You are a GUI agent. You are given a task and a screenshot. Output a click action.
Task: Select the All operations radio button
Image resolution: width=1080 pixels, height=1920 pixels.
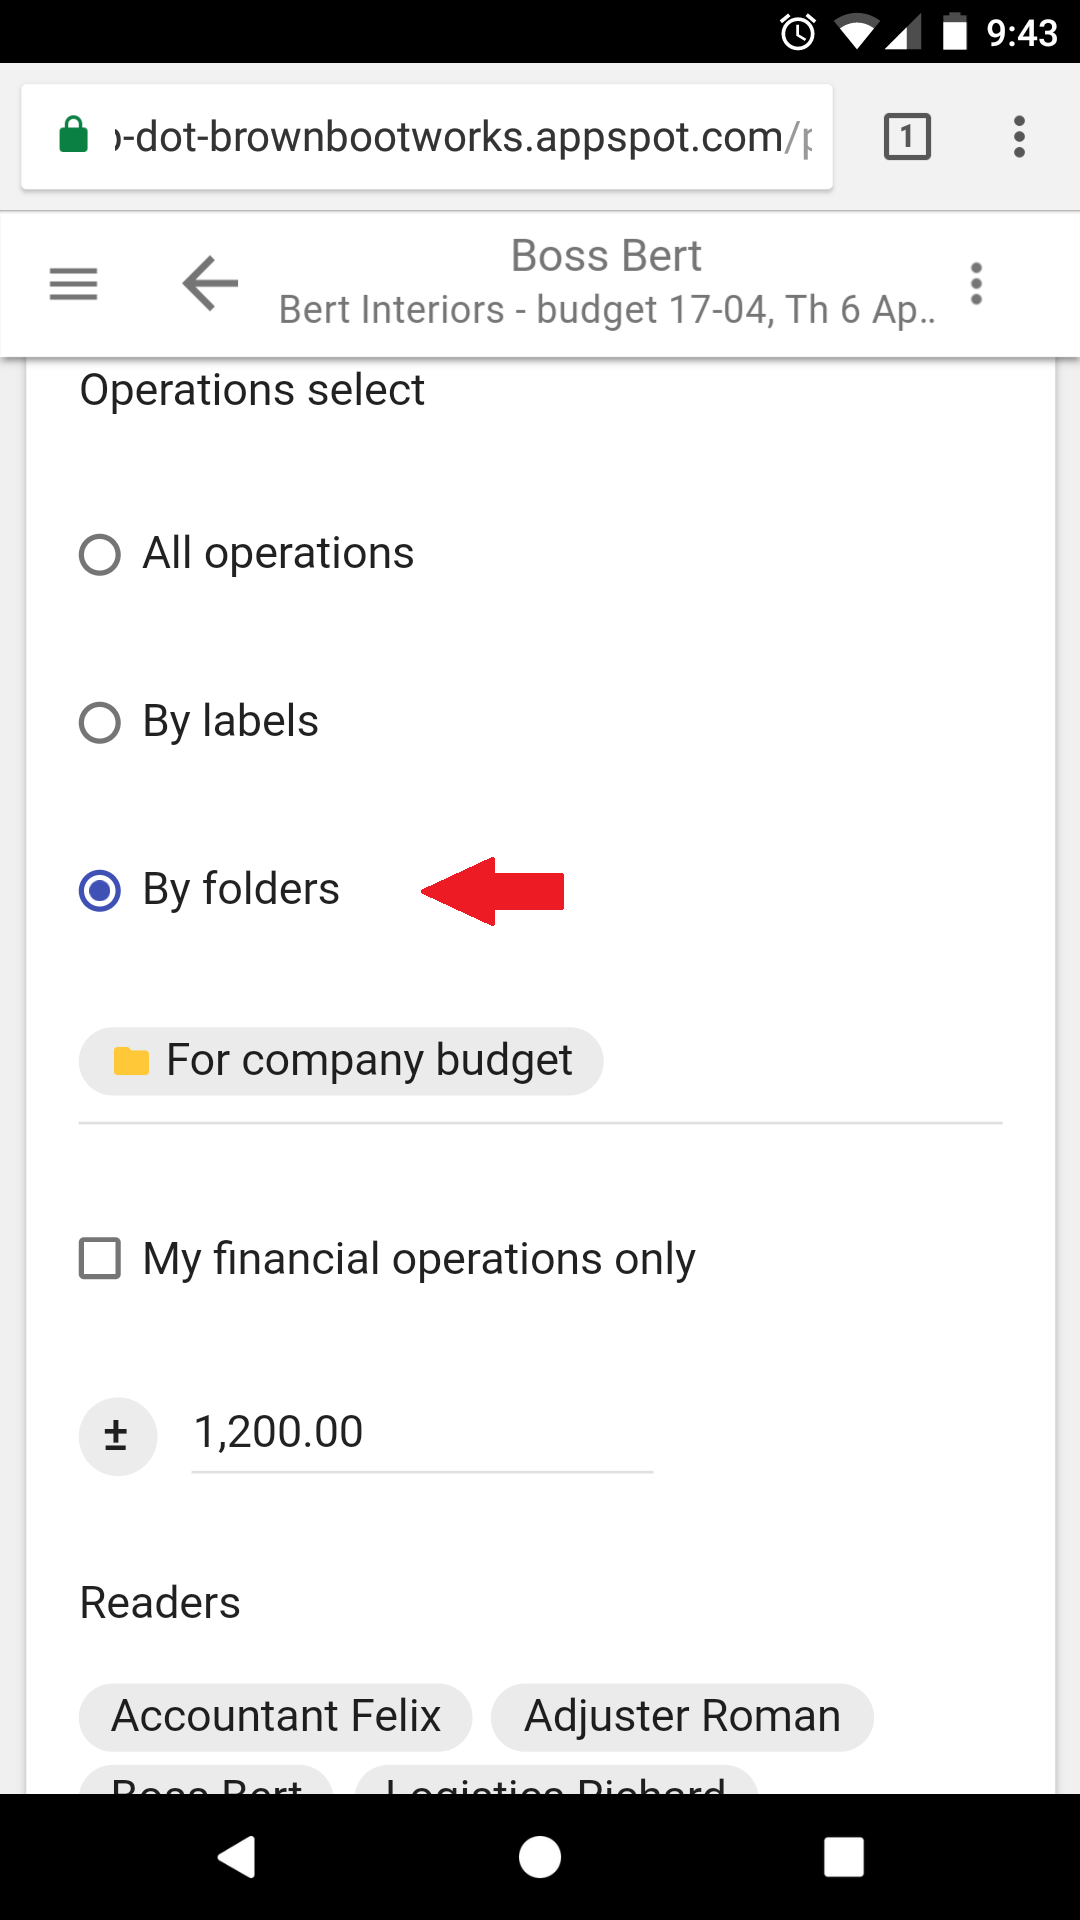100,554
